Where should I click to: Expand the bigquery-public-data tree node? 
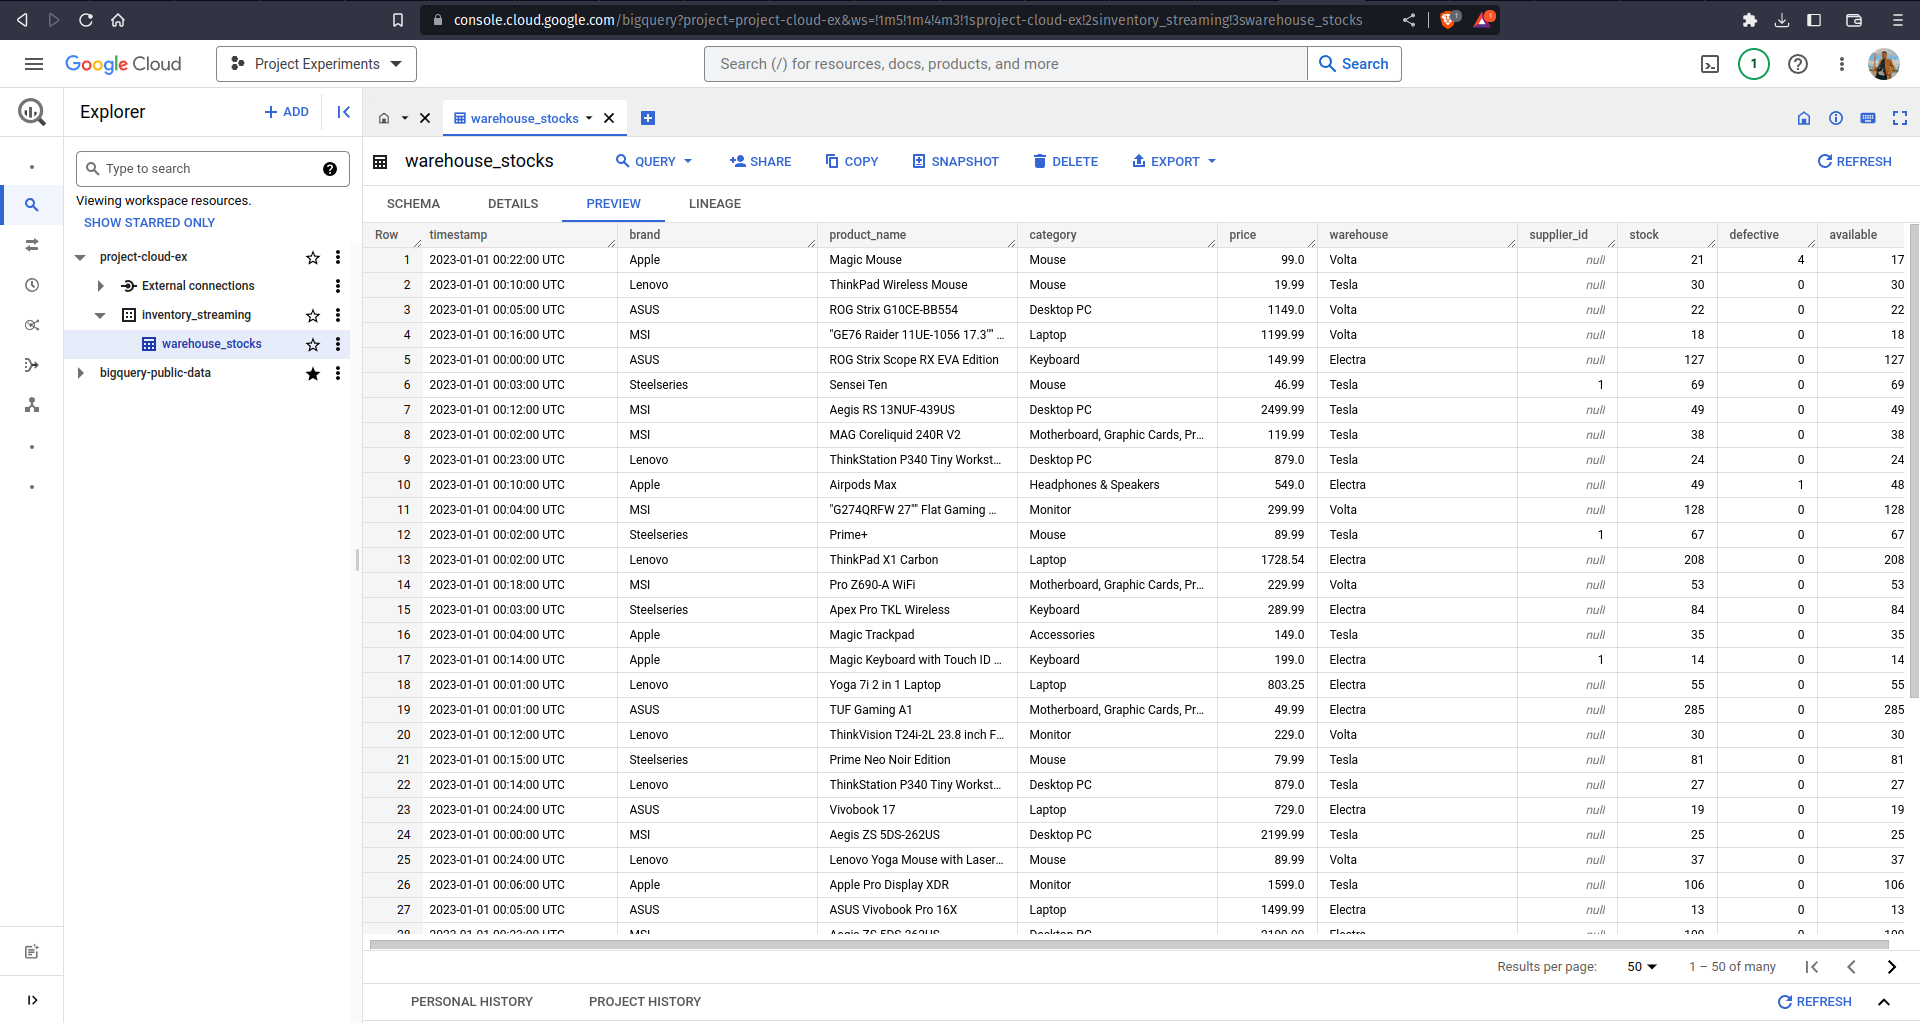(81, 373)
